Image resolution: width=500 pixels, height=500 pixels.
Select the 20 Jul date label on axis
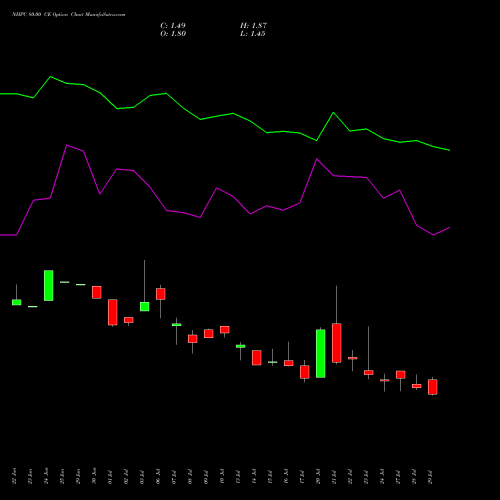318,476
